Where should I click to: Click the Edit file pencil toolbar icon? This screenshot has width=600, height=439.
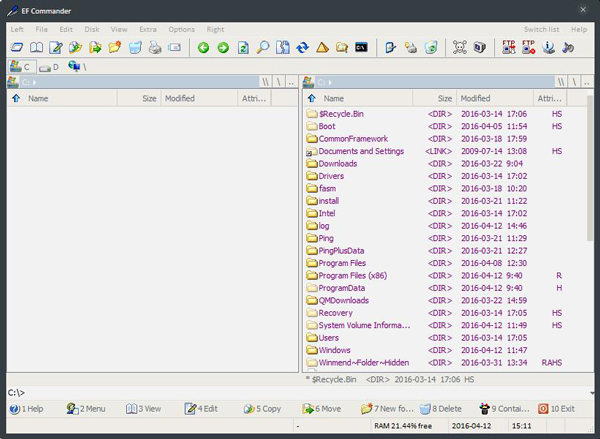[56, 47]
